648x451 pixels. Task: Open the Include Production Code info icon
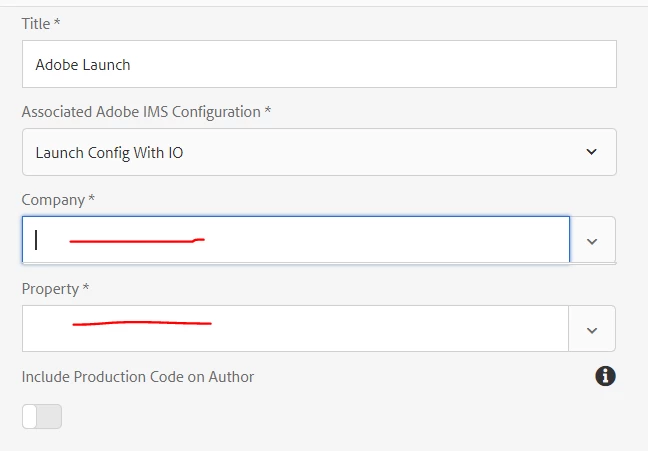605,376
